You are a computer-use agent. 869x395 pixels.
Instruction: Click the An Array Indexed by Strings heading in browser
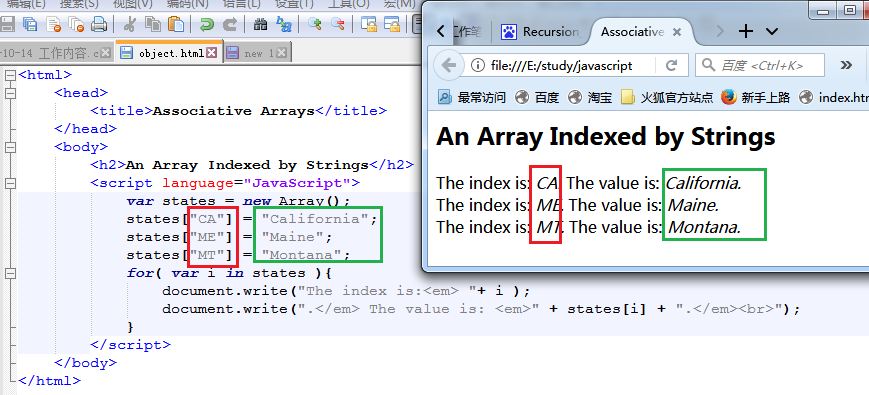coord(606,136)
